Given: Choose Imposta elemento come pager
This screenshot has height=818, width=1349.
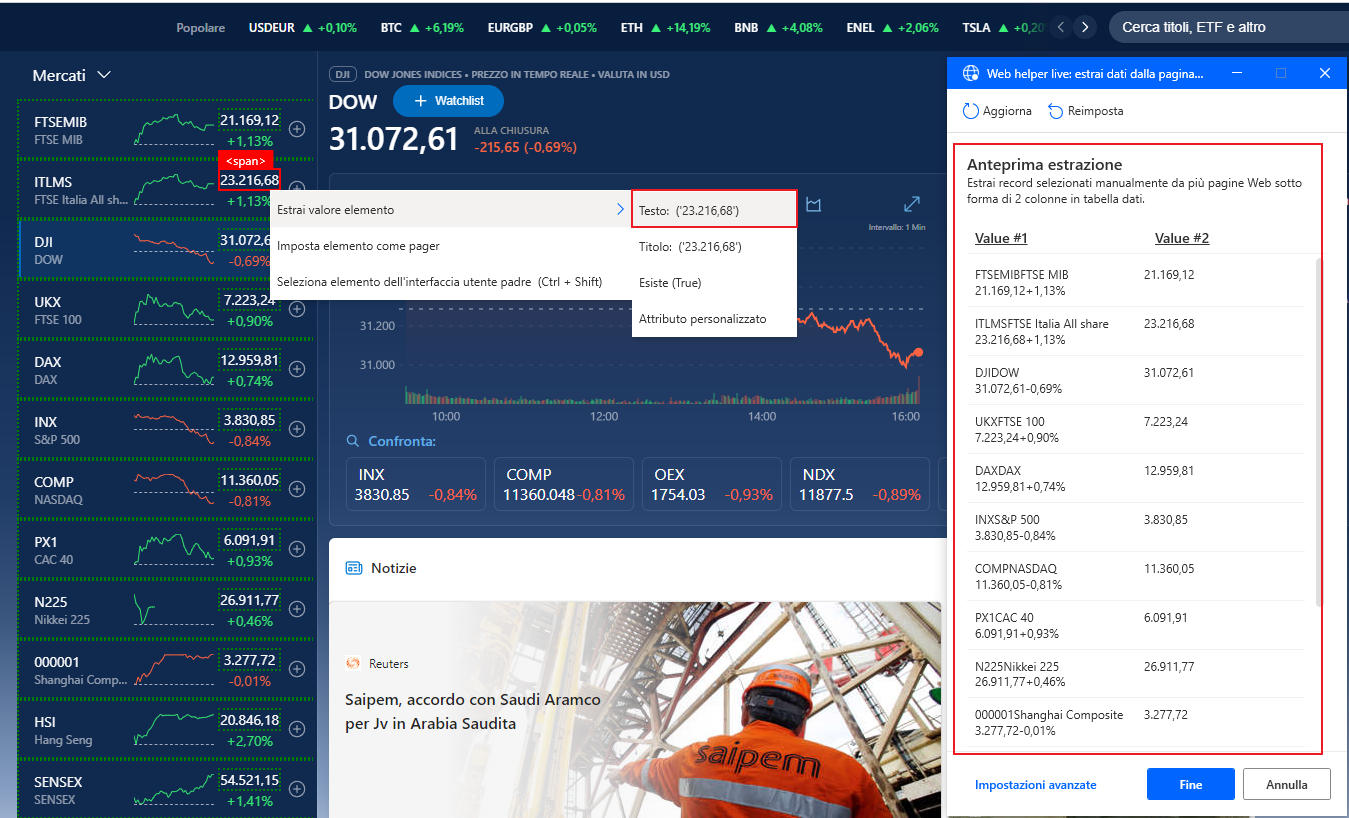Looking at the screenshot, I should pos(451,246).
